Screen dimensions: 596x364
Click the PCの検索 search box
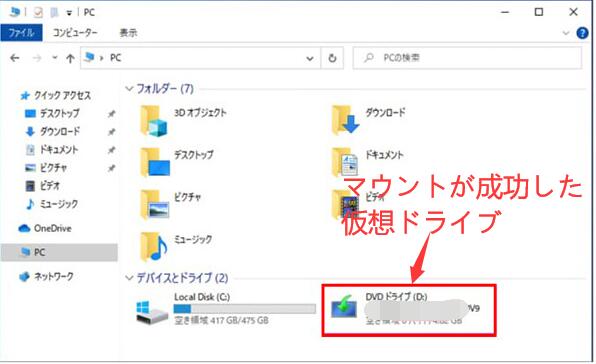pos(467,58)
